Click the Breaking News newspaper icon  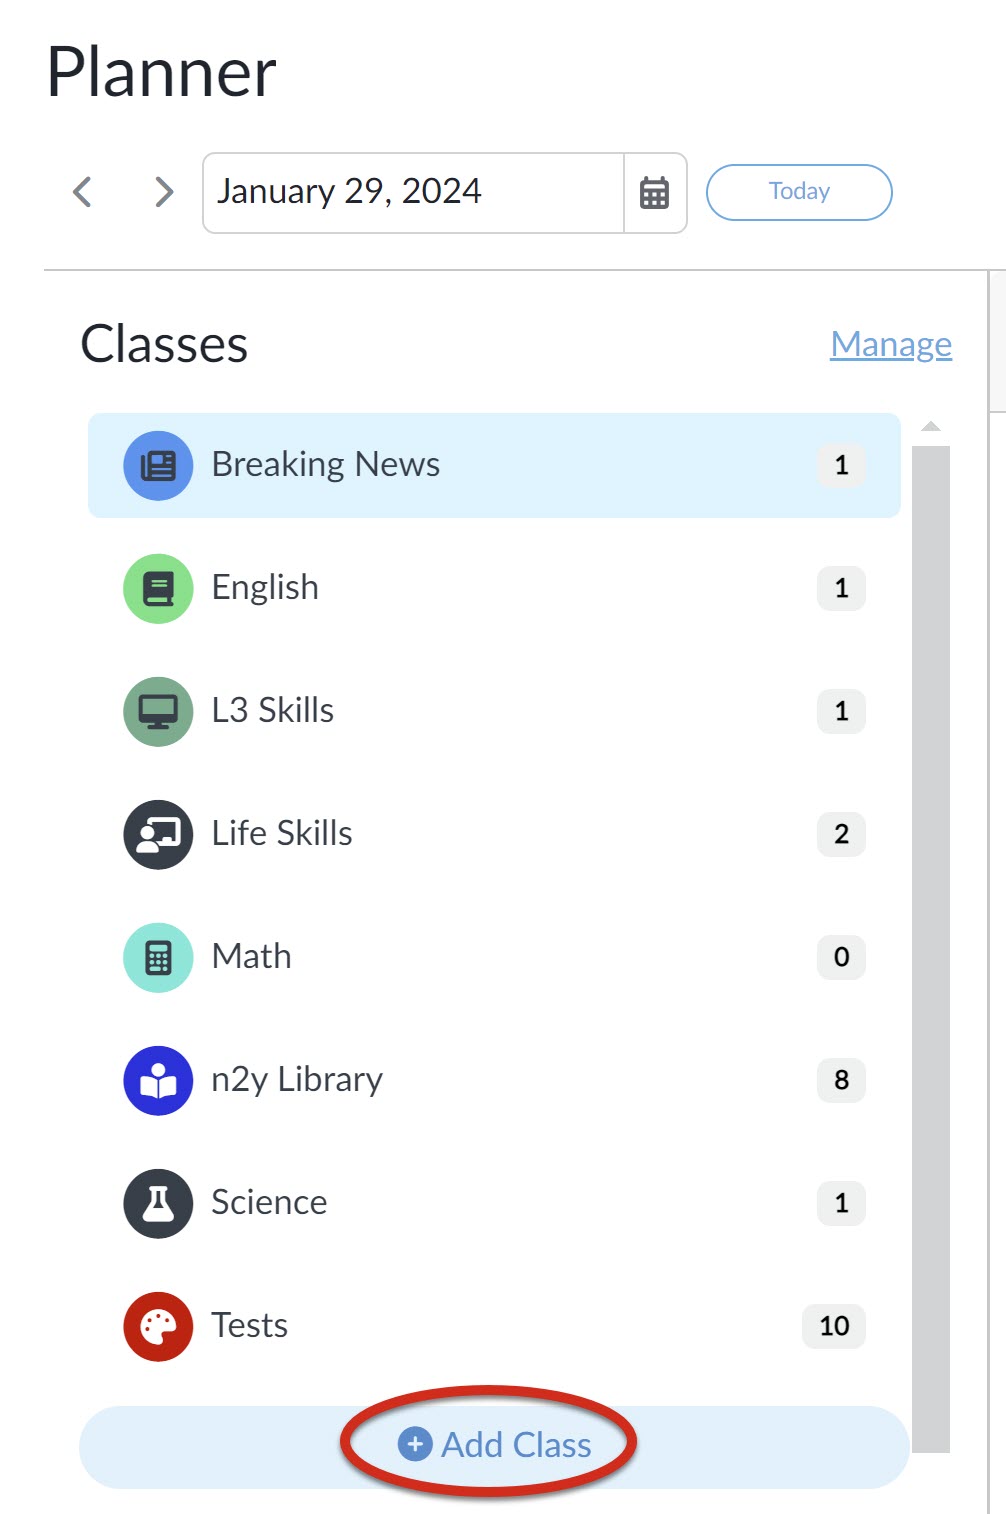click(158, 465)
